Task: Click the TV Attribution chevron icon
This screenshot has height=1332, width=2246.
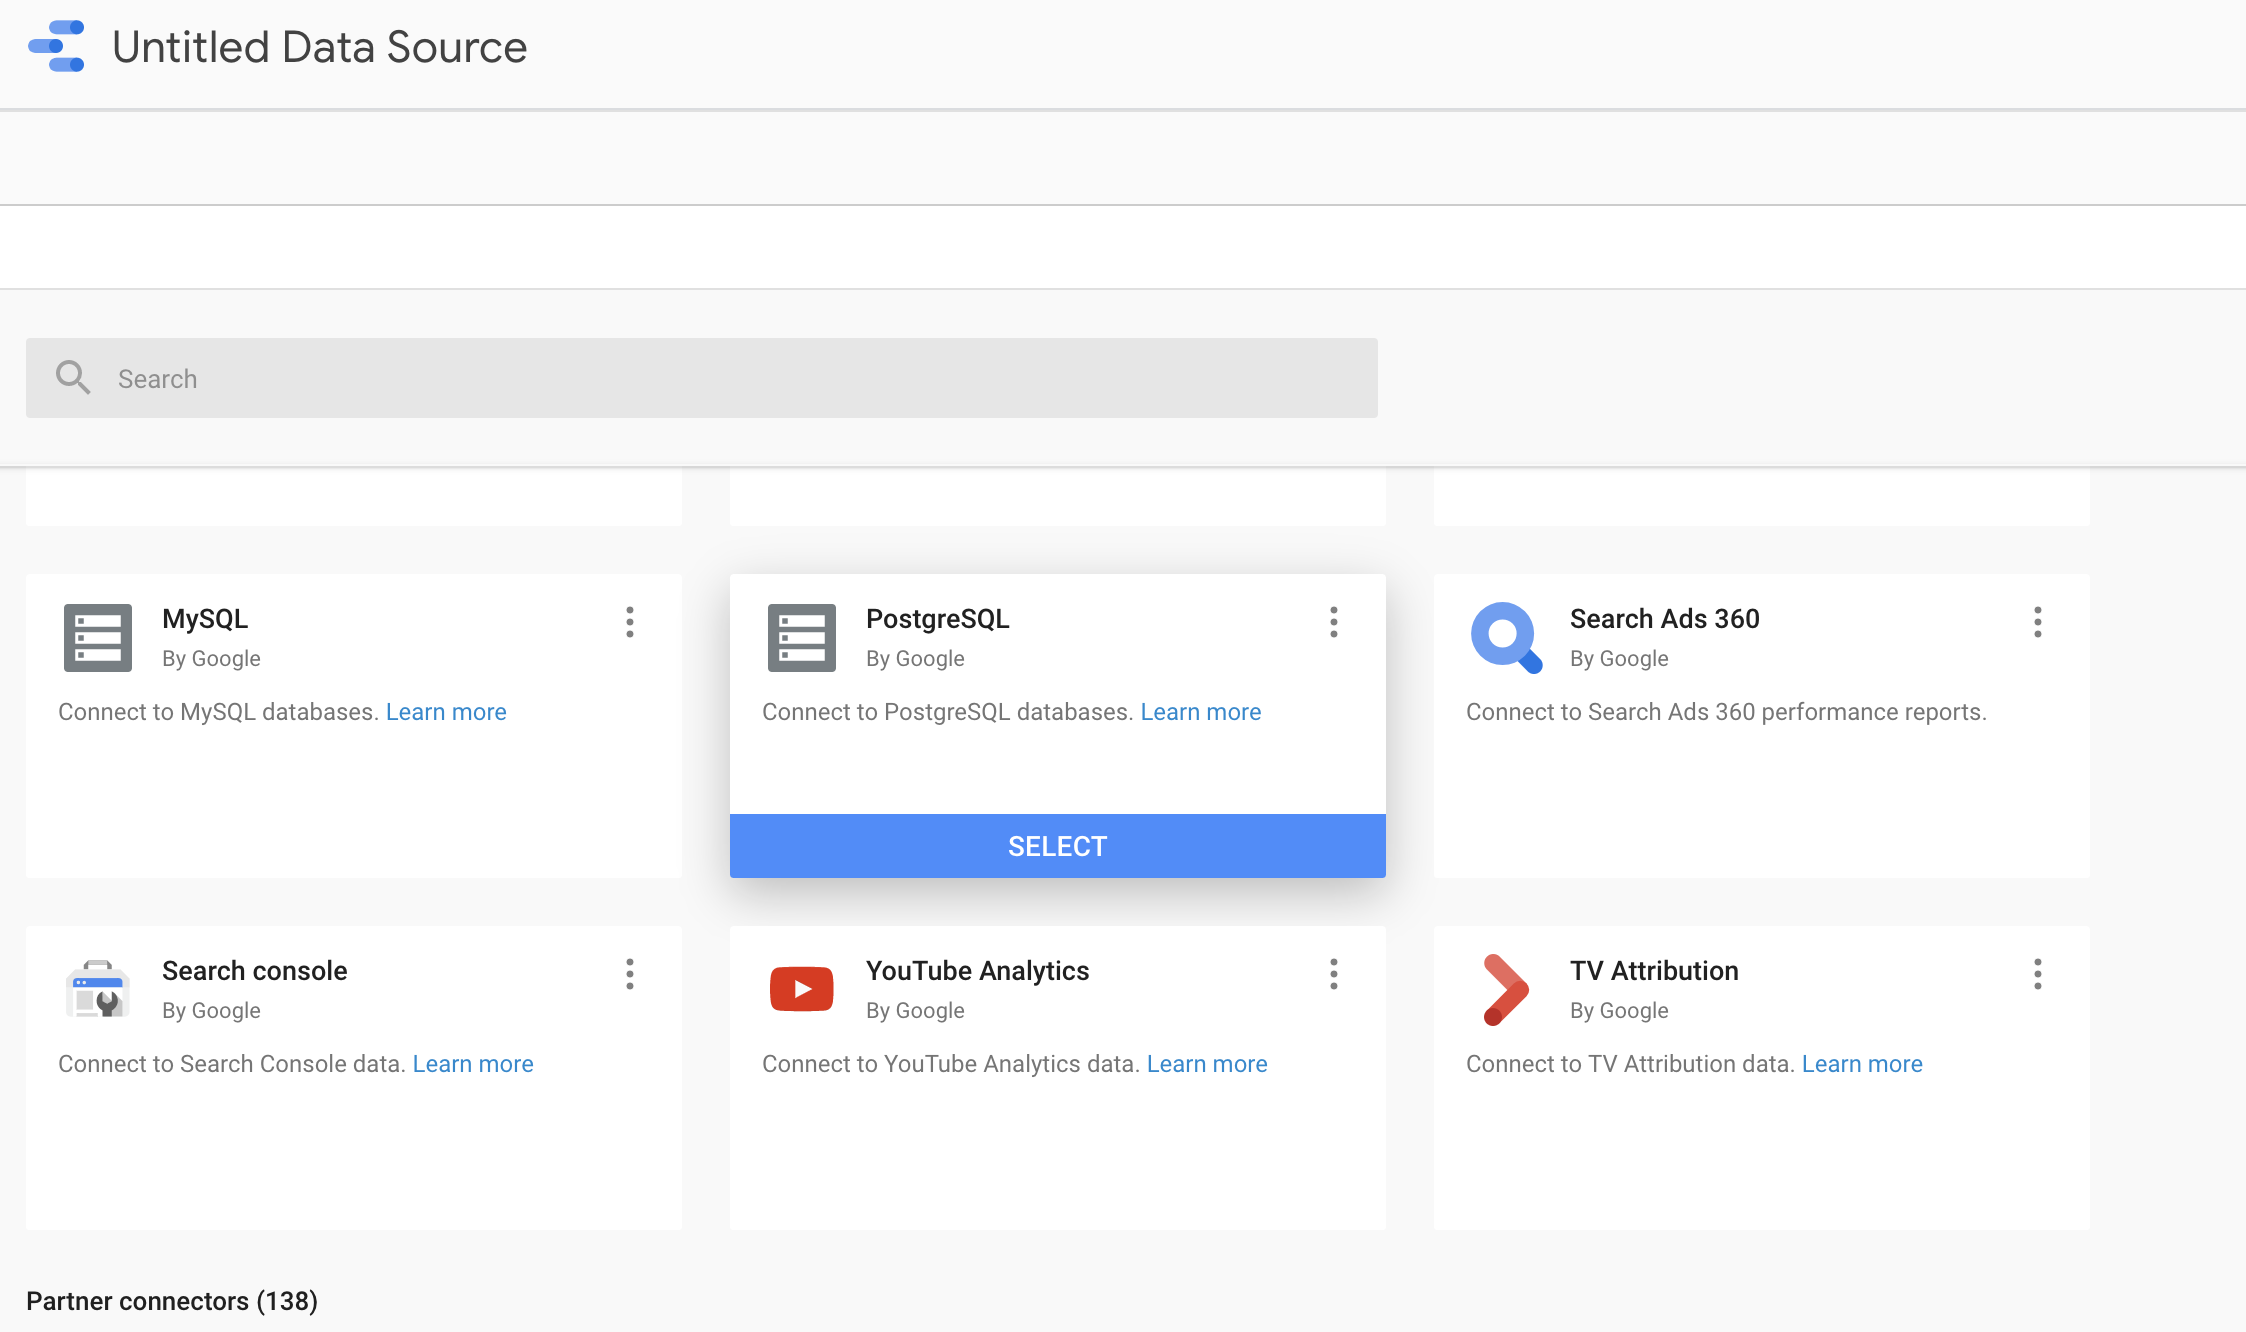Action: (x=1506, y=989)
